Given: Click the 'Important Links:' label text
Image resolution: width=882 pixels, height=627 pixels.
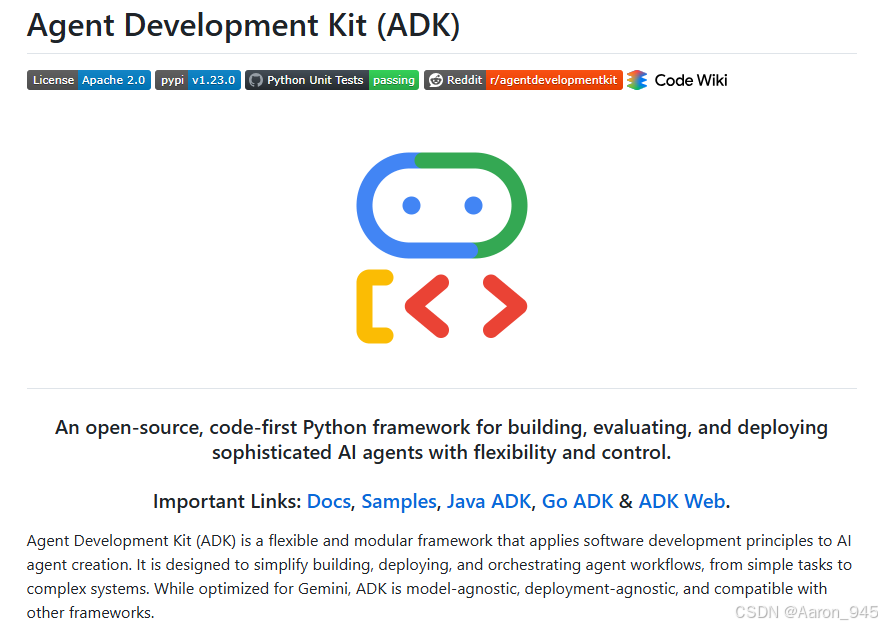Looking at the screenshot, I should tap(227, 501).
